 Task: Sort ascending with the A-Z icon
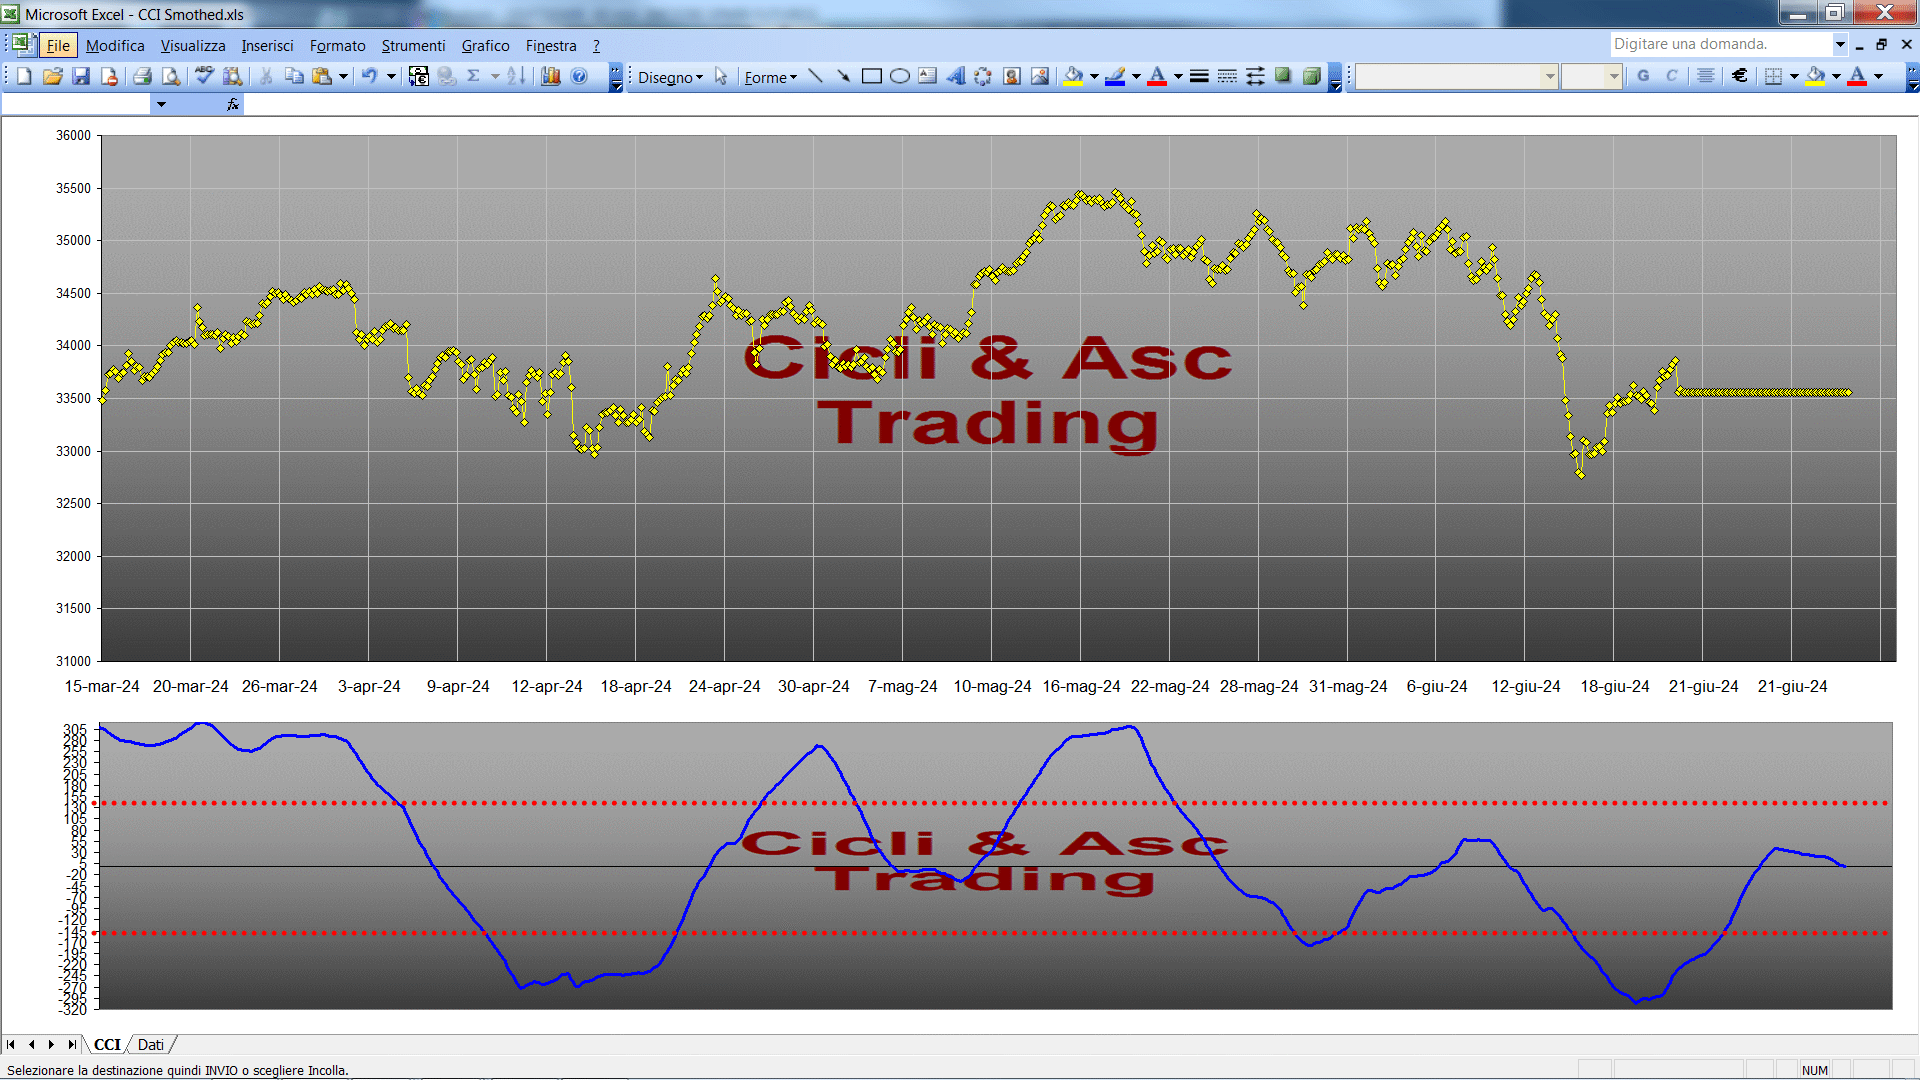coord(516,76)
